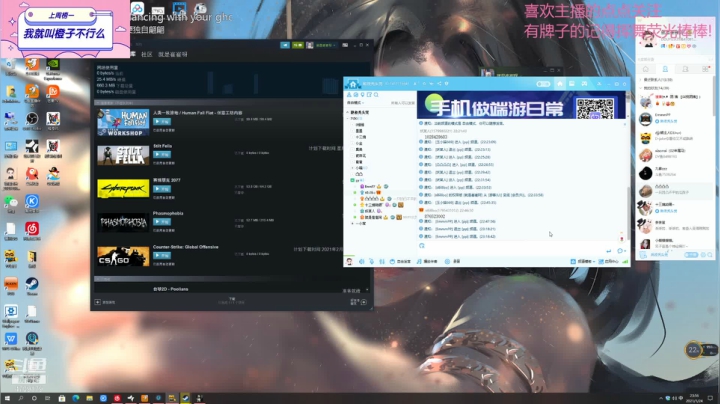Click the free-speech mode button in YY bar

click(400, 261)
